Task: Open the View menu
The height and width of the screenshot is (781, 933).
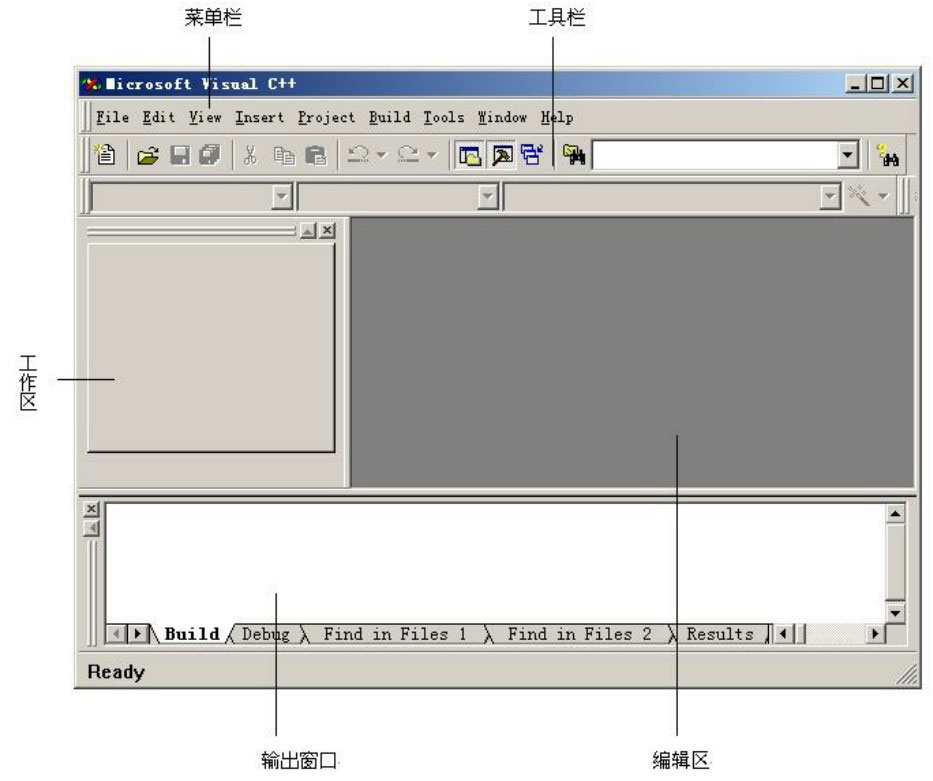Action: [x=205, y=118]
